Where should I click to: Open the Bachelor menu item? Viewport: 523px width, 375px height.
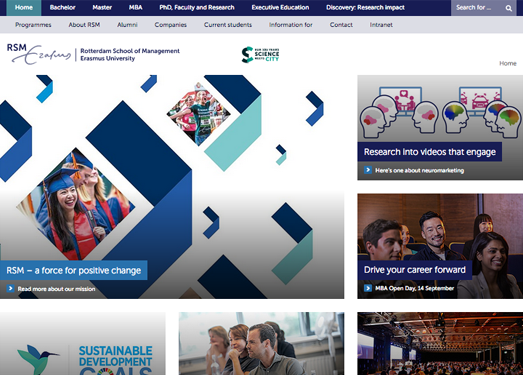[62, 7]
